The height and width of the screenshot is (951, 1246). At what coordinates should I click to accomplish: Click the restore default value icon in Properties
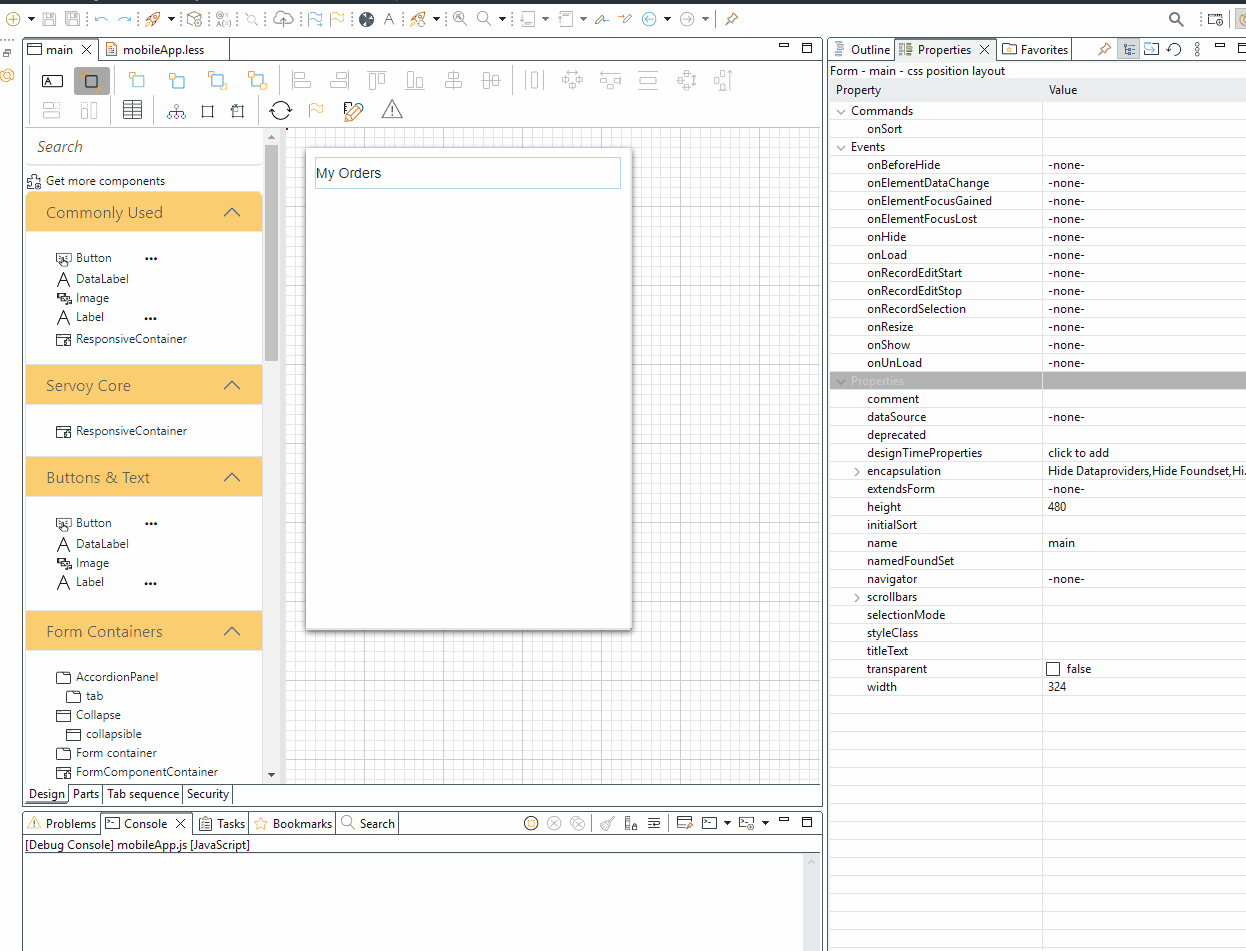pyautogui.click(x=1174, y=49)
